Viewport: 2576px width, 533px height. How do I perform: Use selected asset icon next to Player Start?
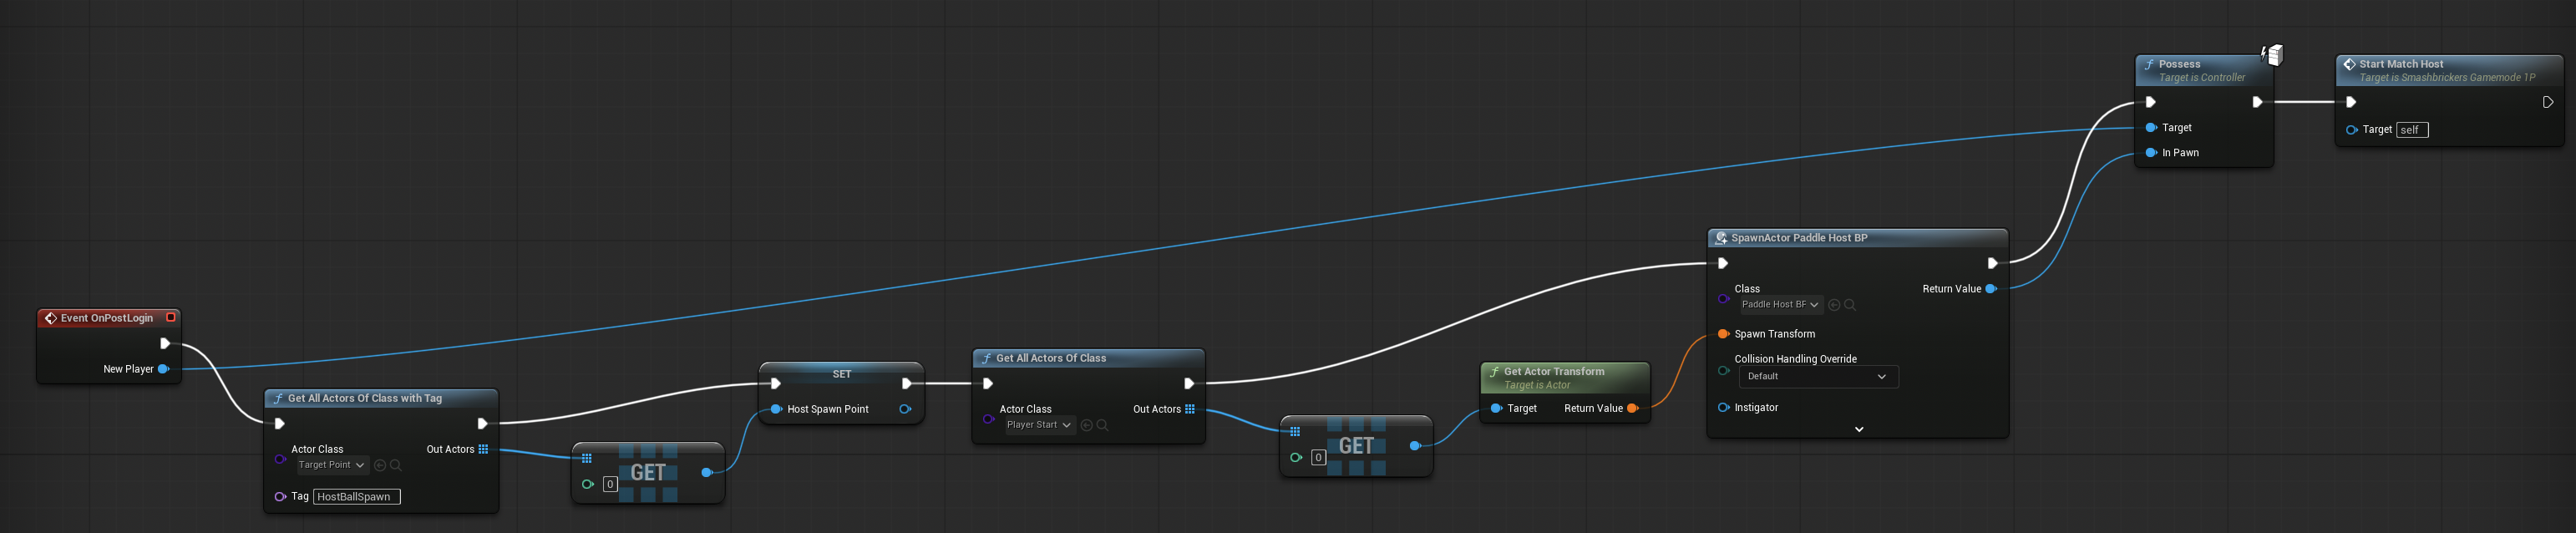tap(1087, 425)
